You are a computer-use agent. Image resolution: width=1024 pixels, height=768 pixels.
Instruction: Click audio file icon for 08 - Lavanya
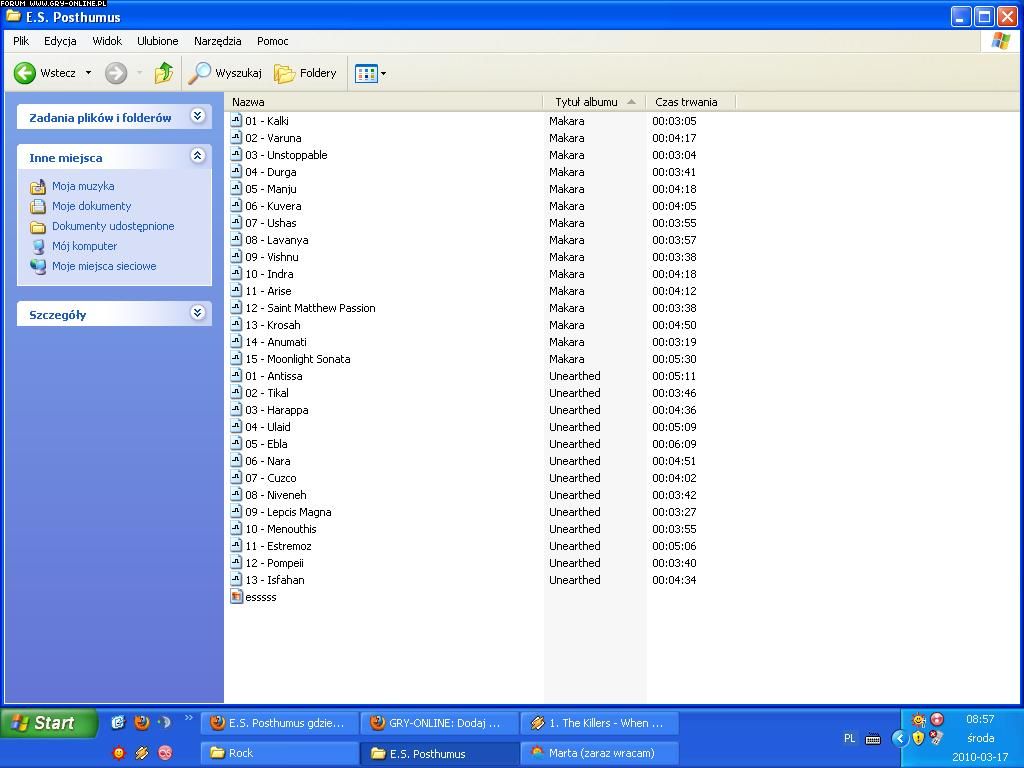(236, 240)
